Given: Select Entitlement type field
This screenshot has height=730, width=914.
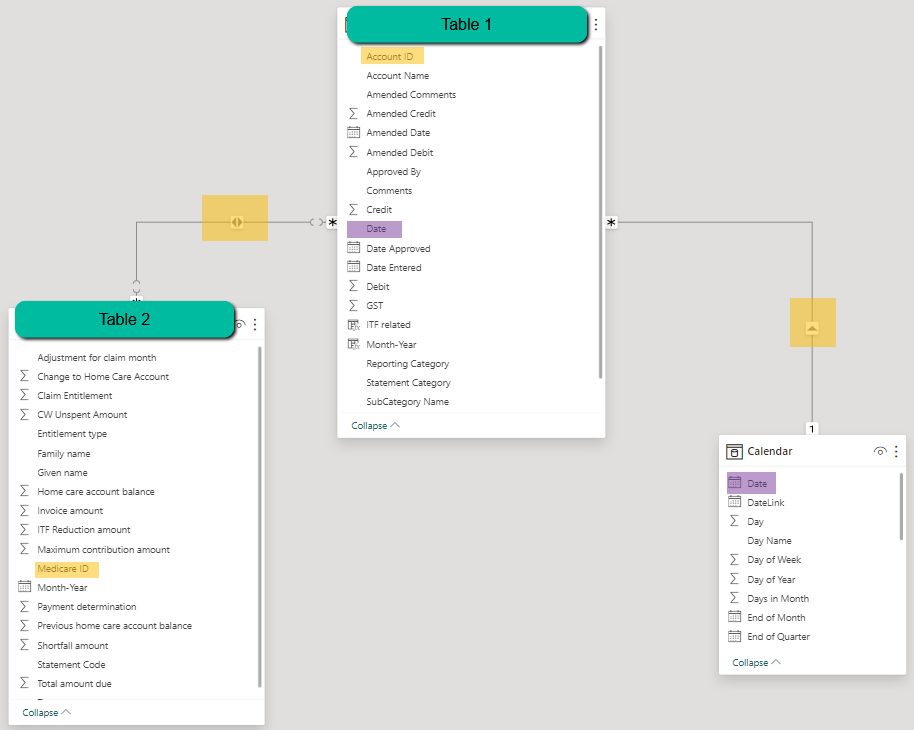Looking at the screenshot, I should pyautogui.click(x=72, y=434).
